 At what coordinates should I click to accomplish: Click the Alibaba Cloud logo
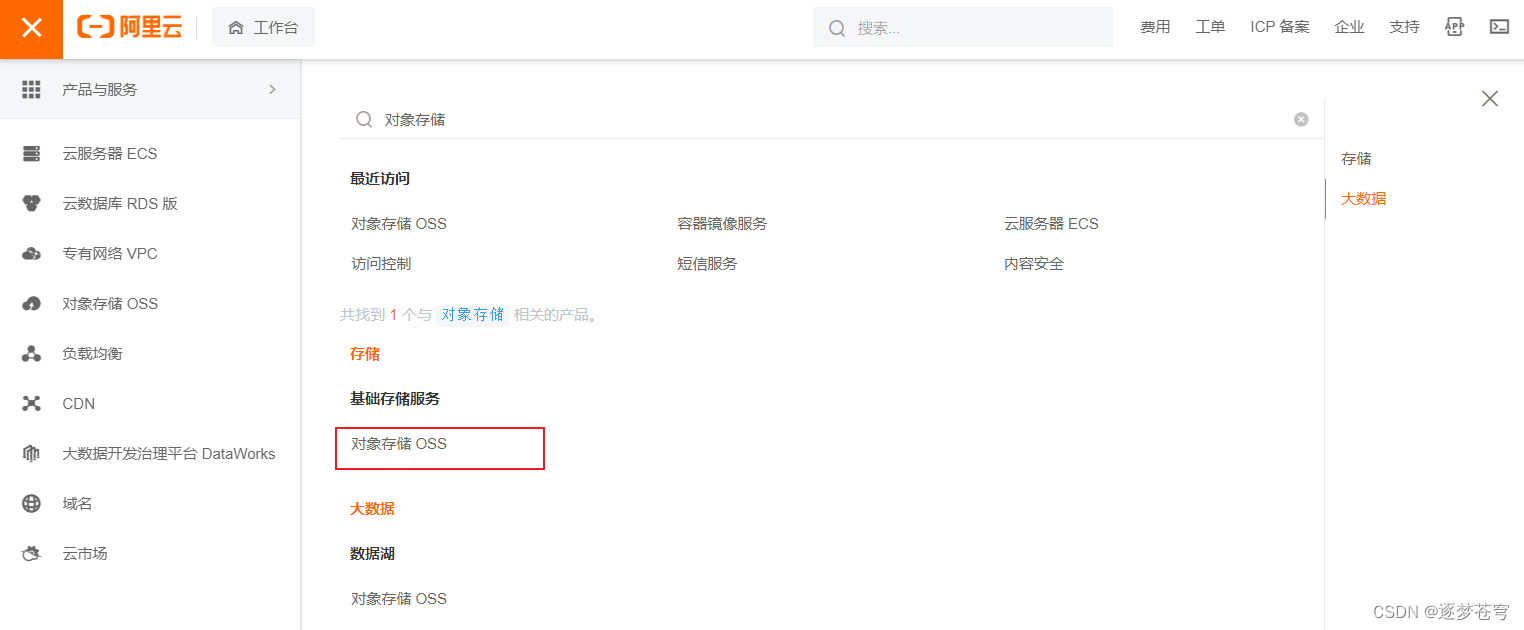[x=130, y=28]
